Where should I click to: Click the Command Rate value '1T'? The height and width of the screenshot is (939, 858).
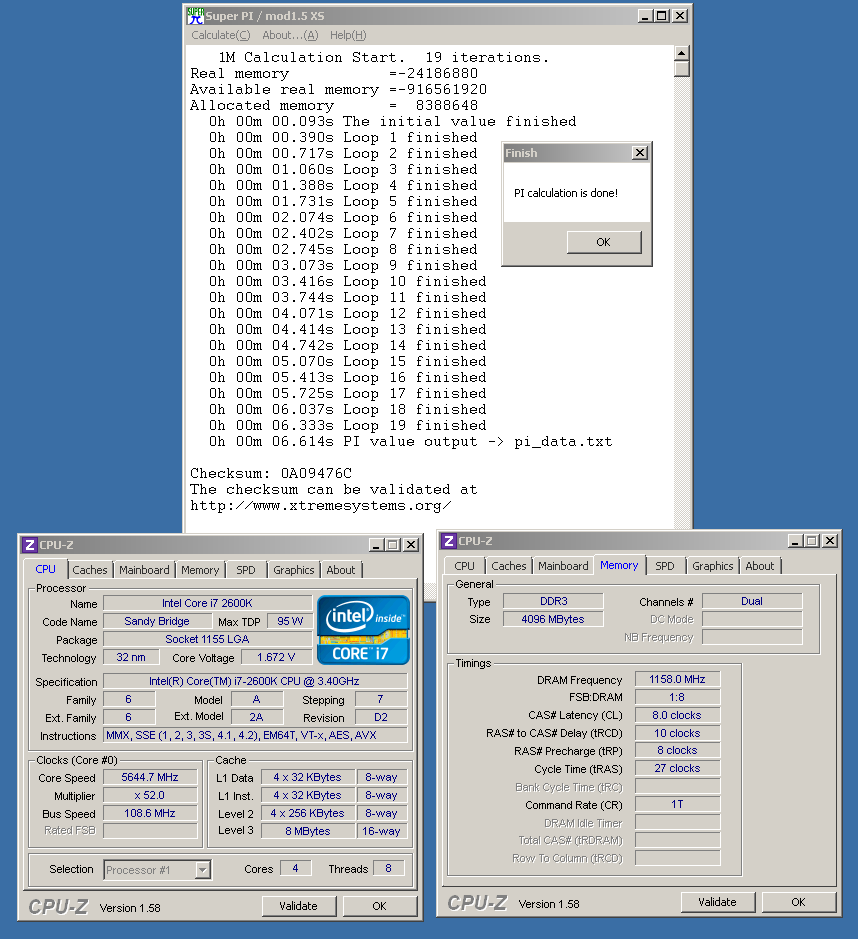tap(677, 804)
